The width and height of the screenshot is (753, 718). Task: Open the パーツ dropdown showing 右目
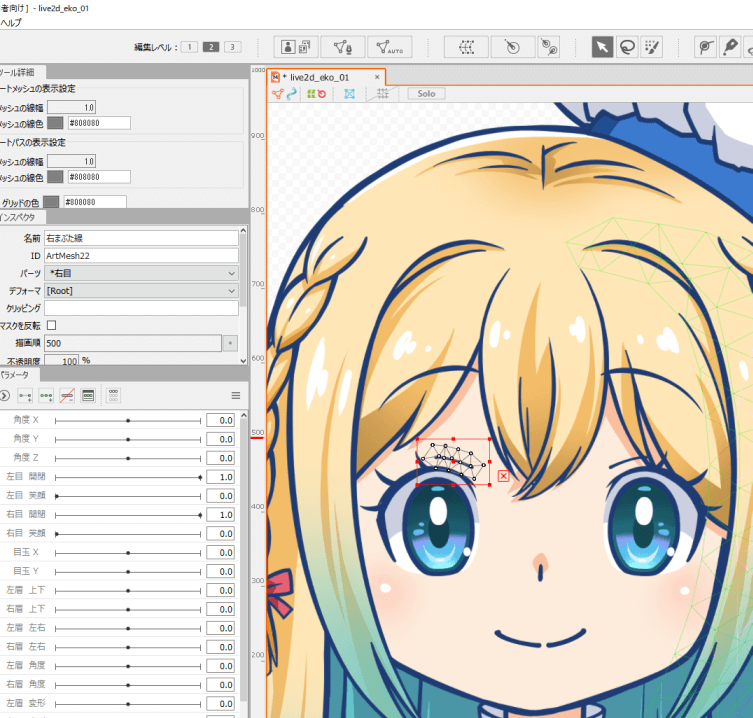pos(141,273)
